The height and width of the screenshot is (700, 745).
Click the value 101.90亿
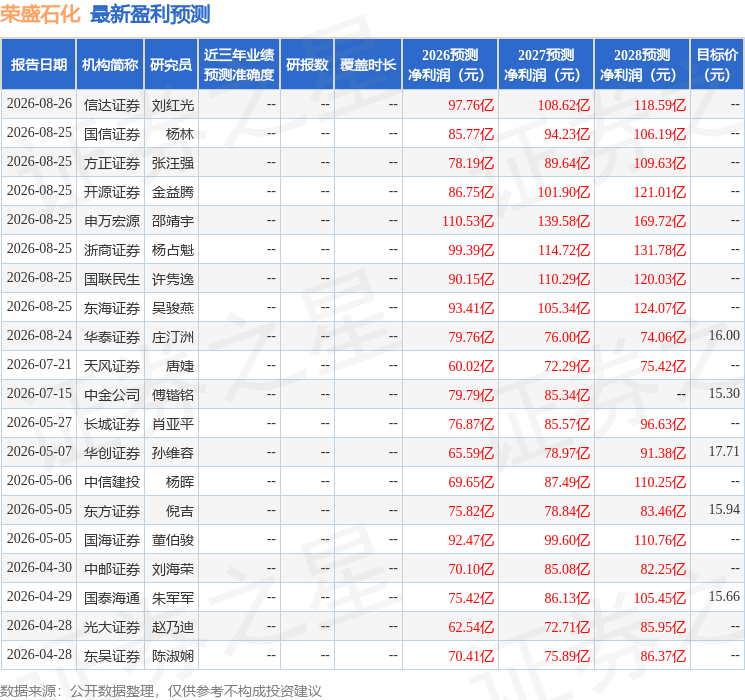pos(564,192)
